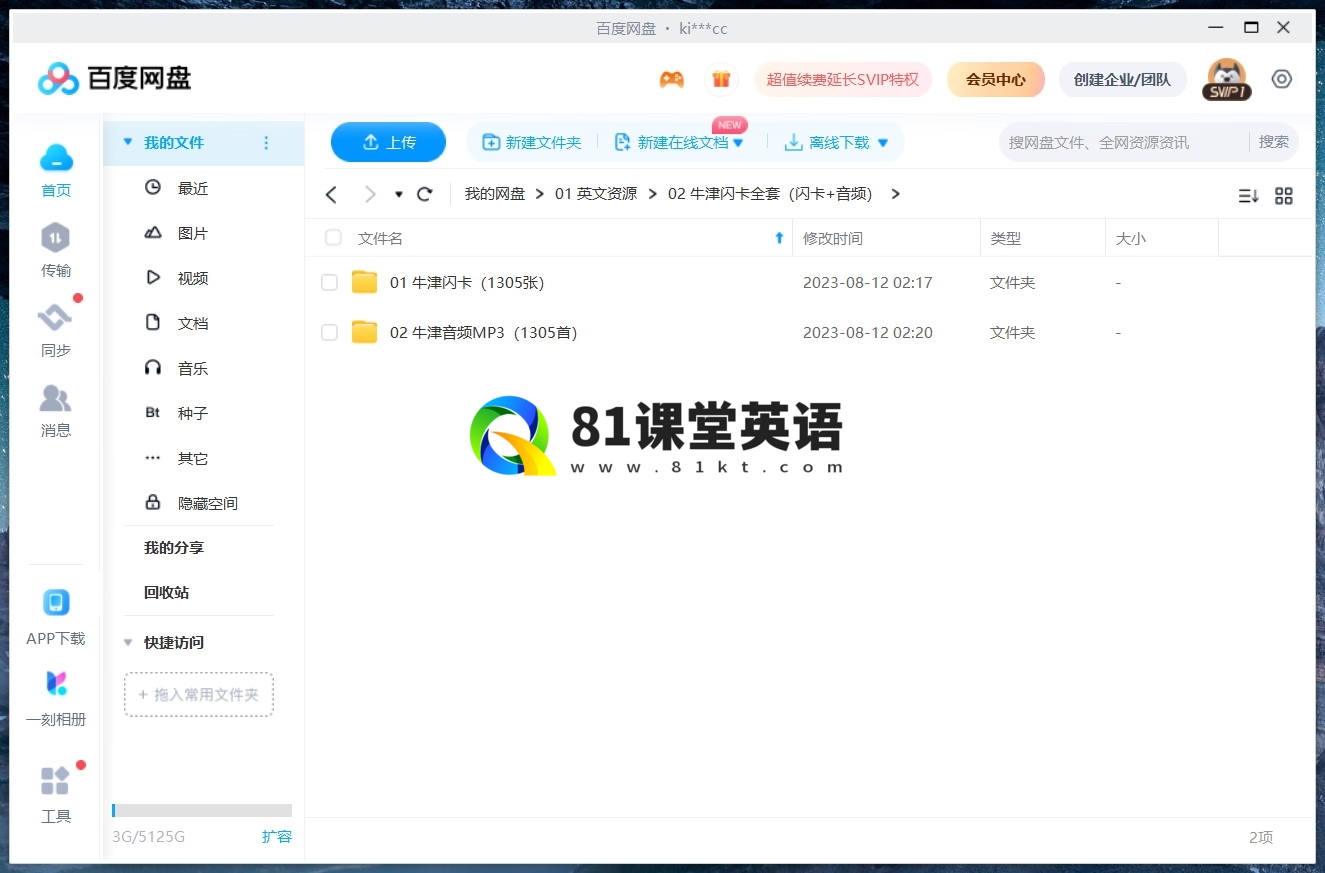Show 其它 other files
Screen dimensions: 1325x873
click(x=193, y=458)
